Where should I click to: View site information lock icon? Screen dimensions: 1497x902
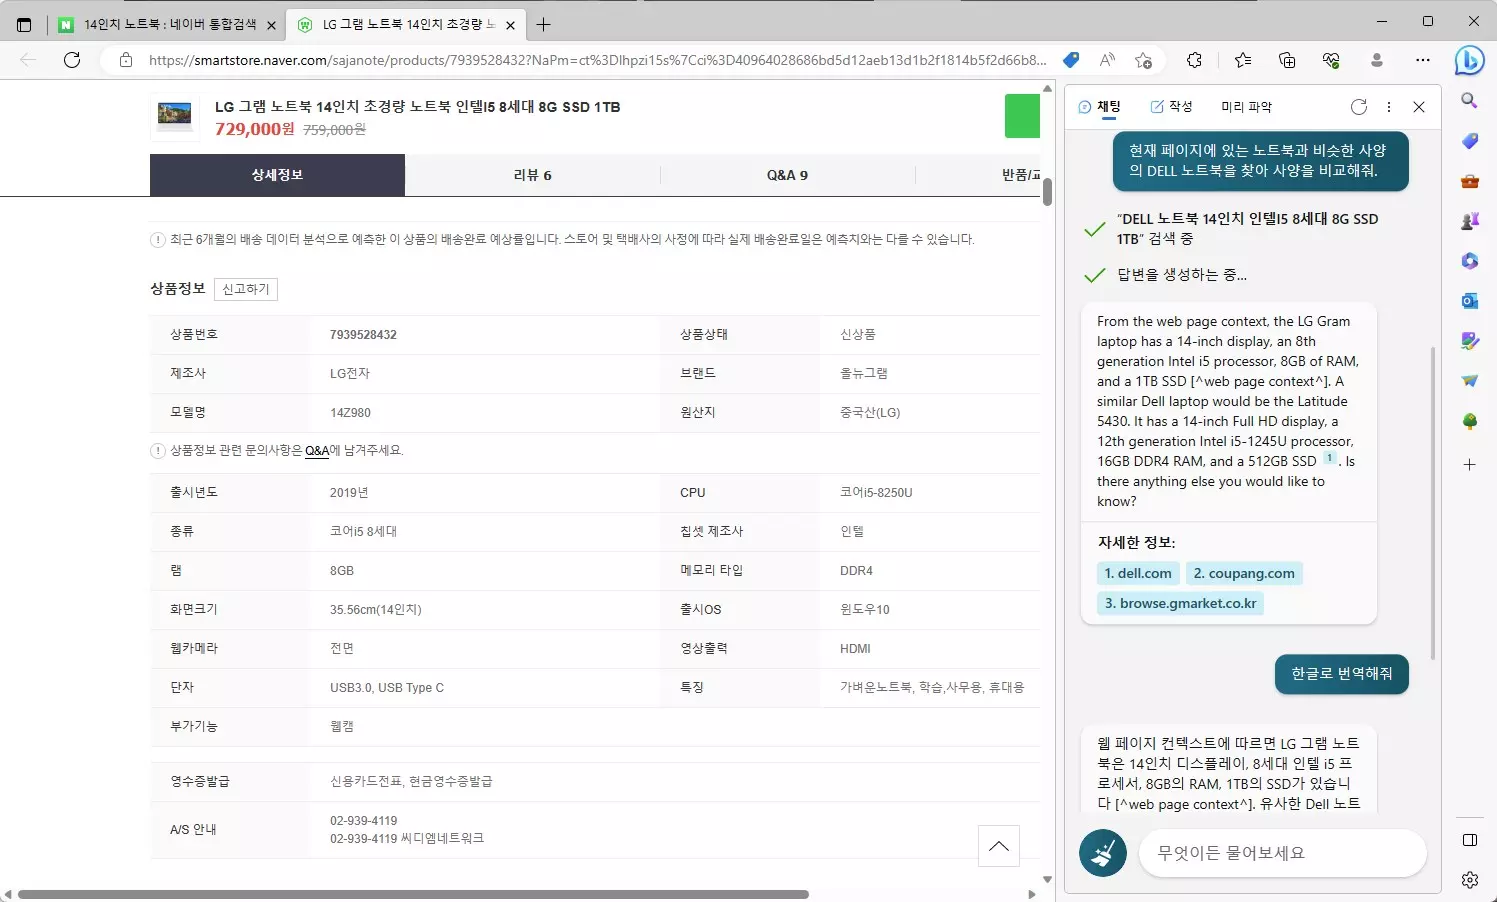(x=126, y=60)
